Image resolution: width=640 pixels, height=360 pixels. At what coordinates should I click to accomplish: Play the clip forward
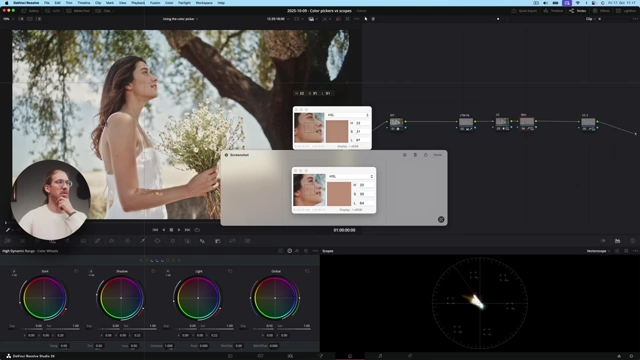pyautogui.click(x=179, y=230)
